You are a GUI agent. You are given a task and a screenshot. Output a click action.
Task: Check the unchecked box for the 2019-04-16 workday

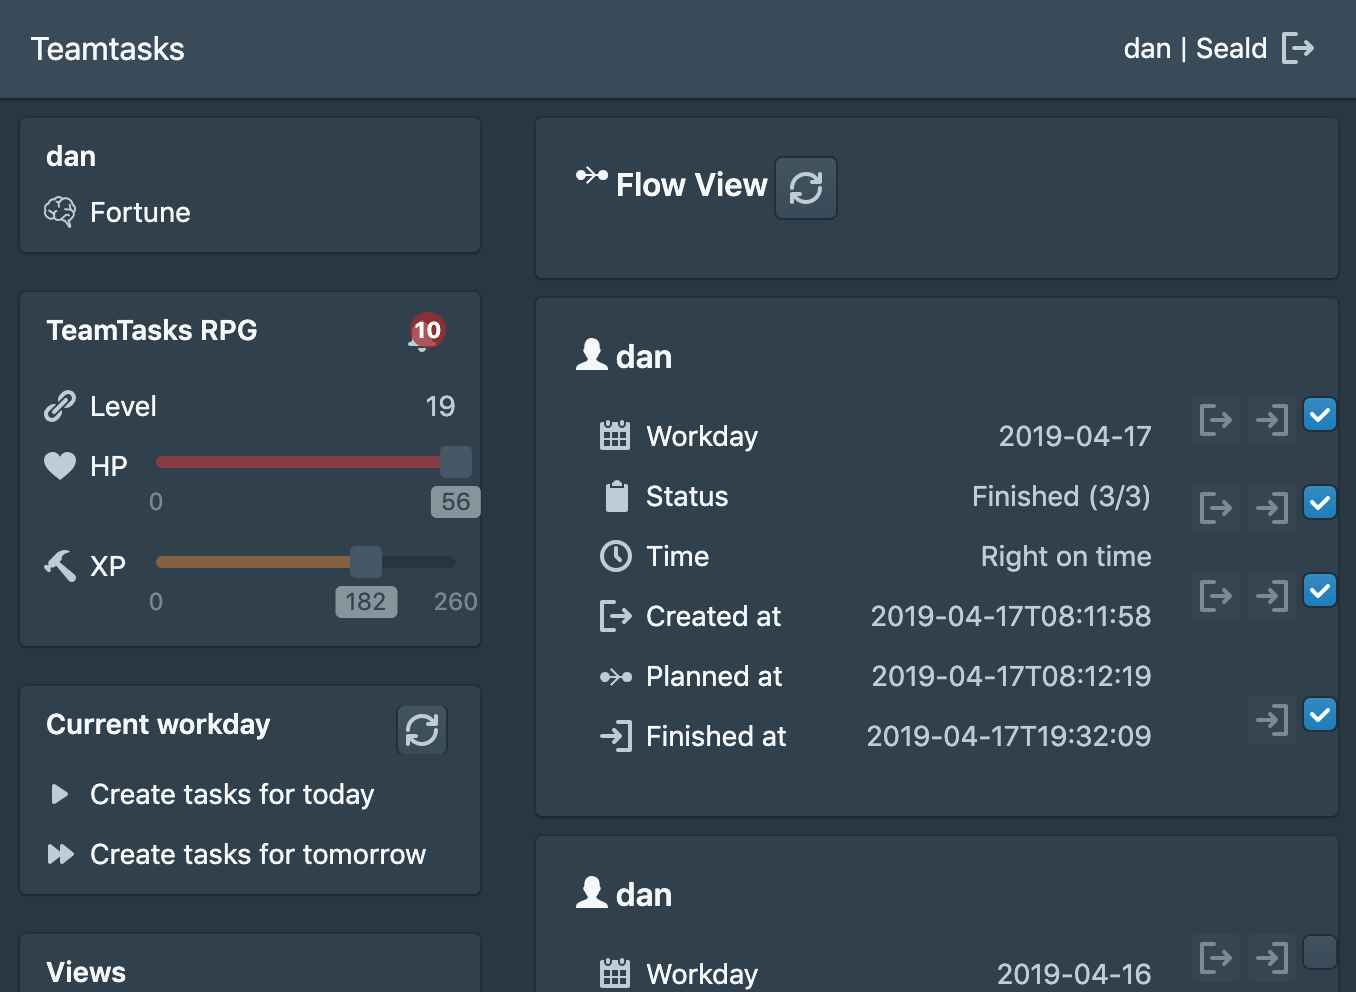(x=1320, y=952)
